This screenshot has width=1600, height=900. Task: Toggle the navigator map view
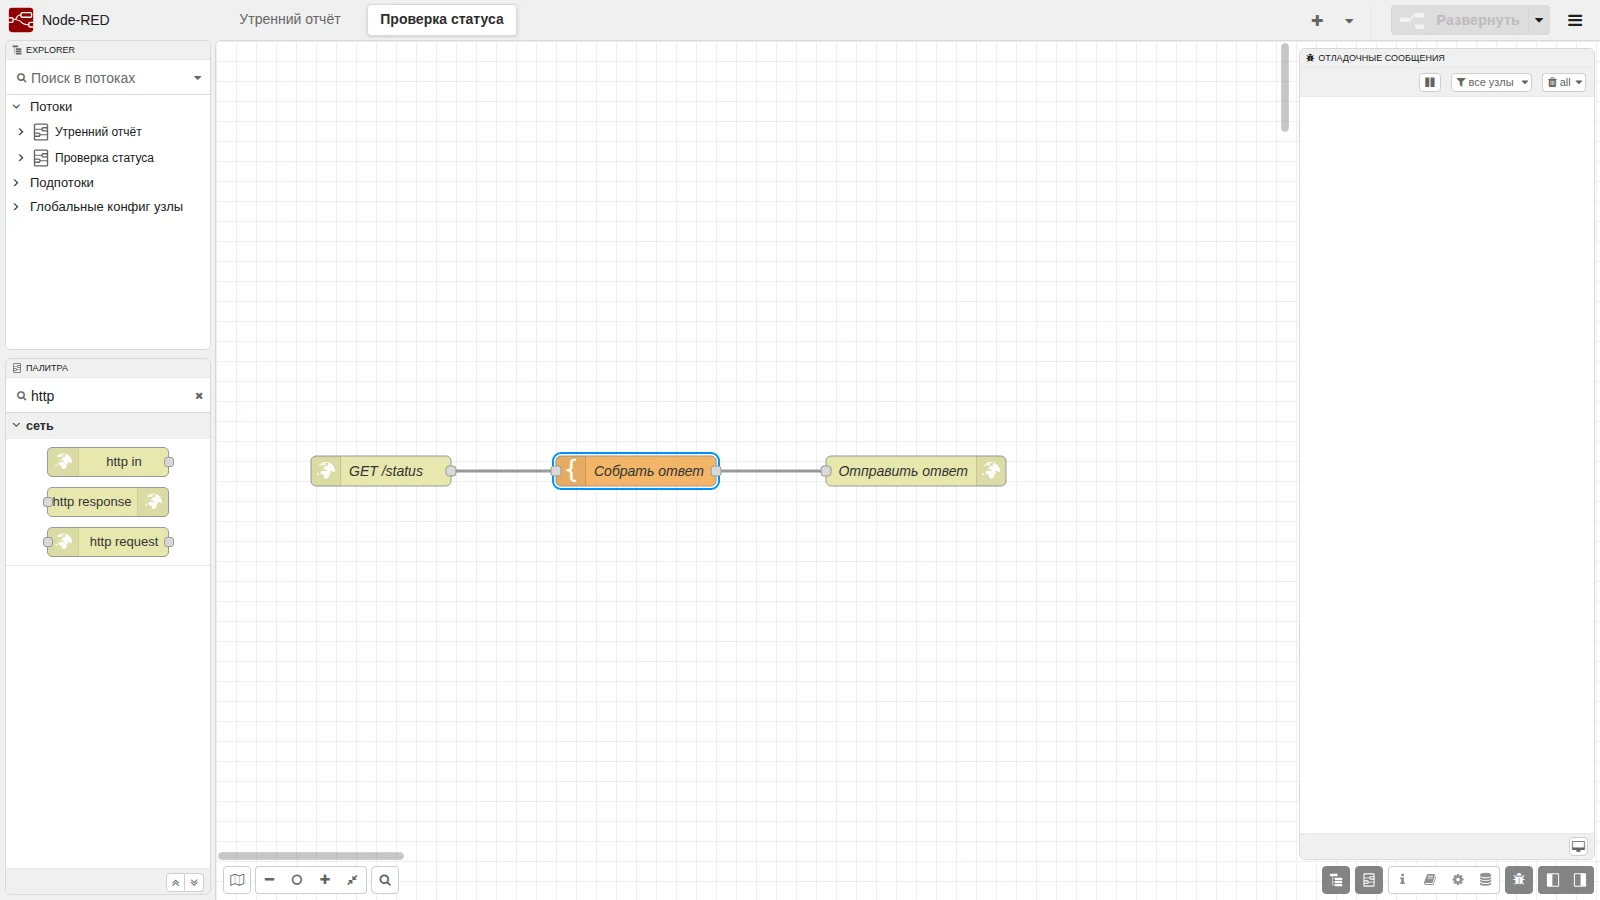tap(237, 880)
